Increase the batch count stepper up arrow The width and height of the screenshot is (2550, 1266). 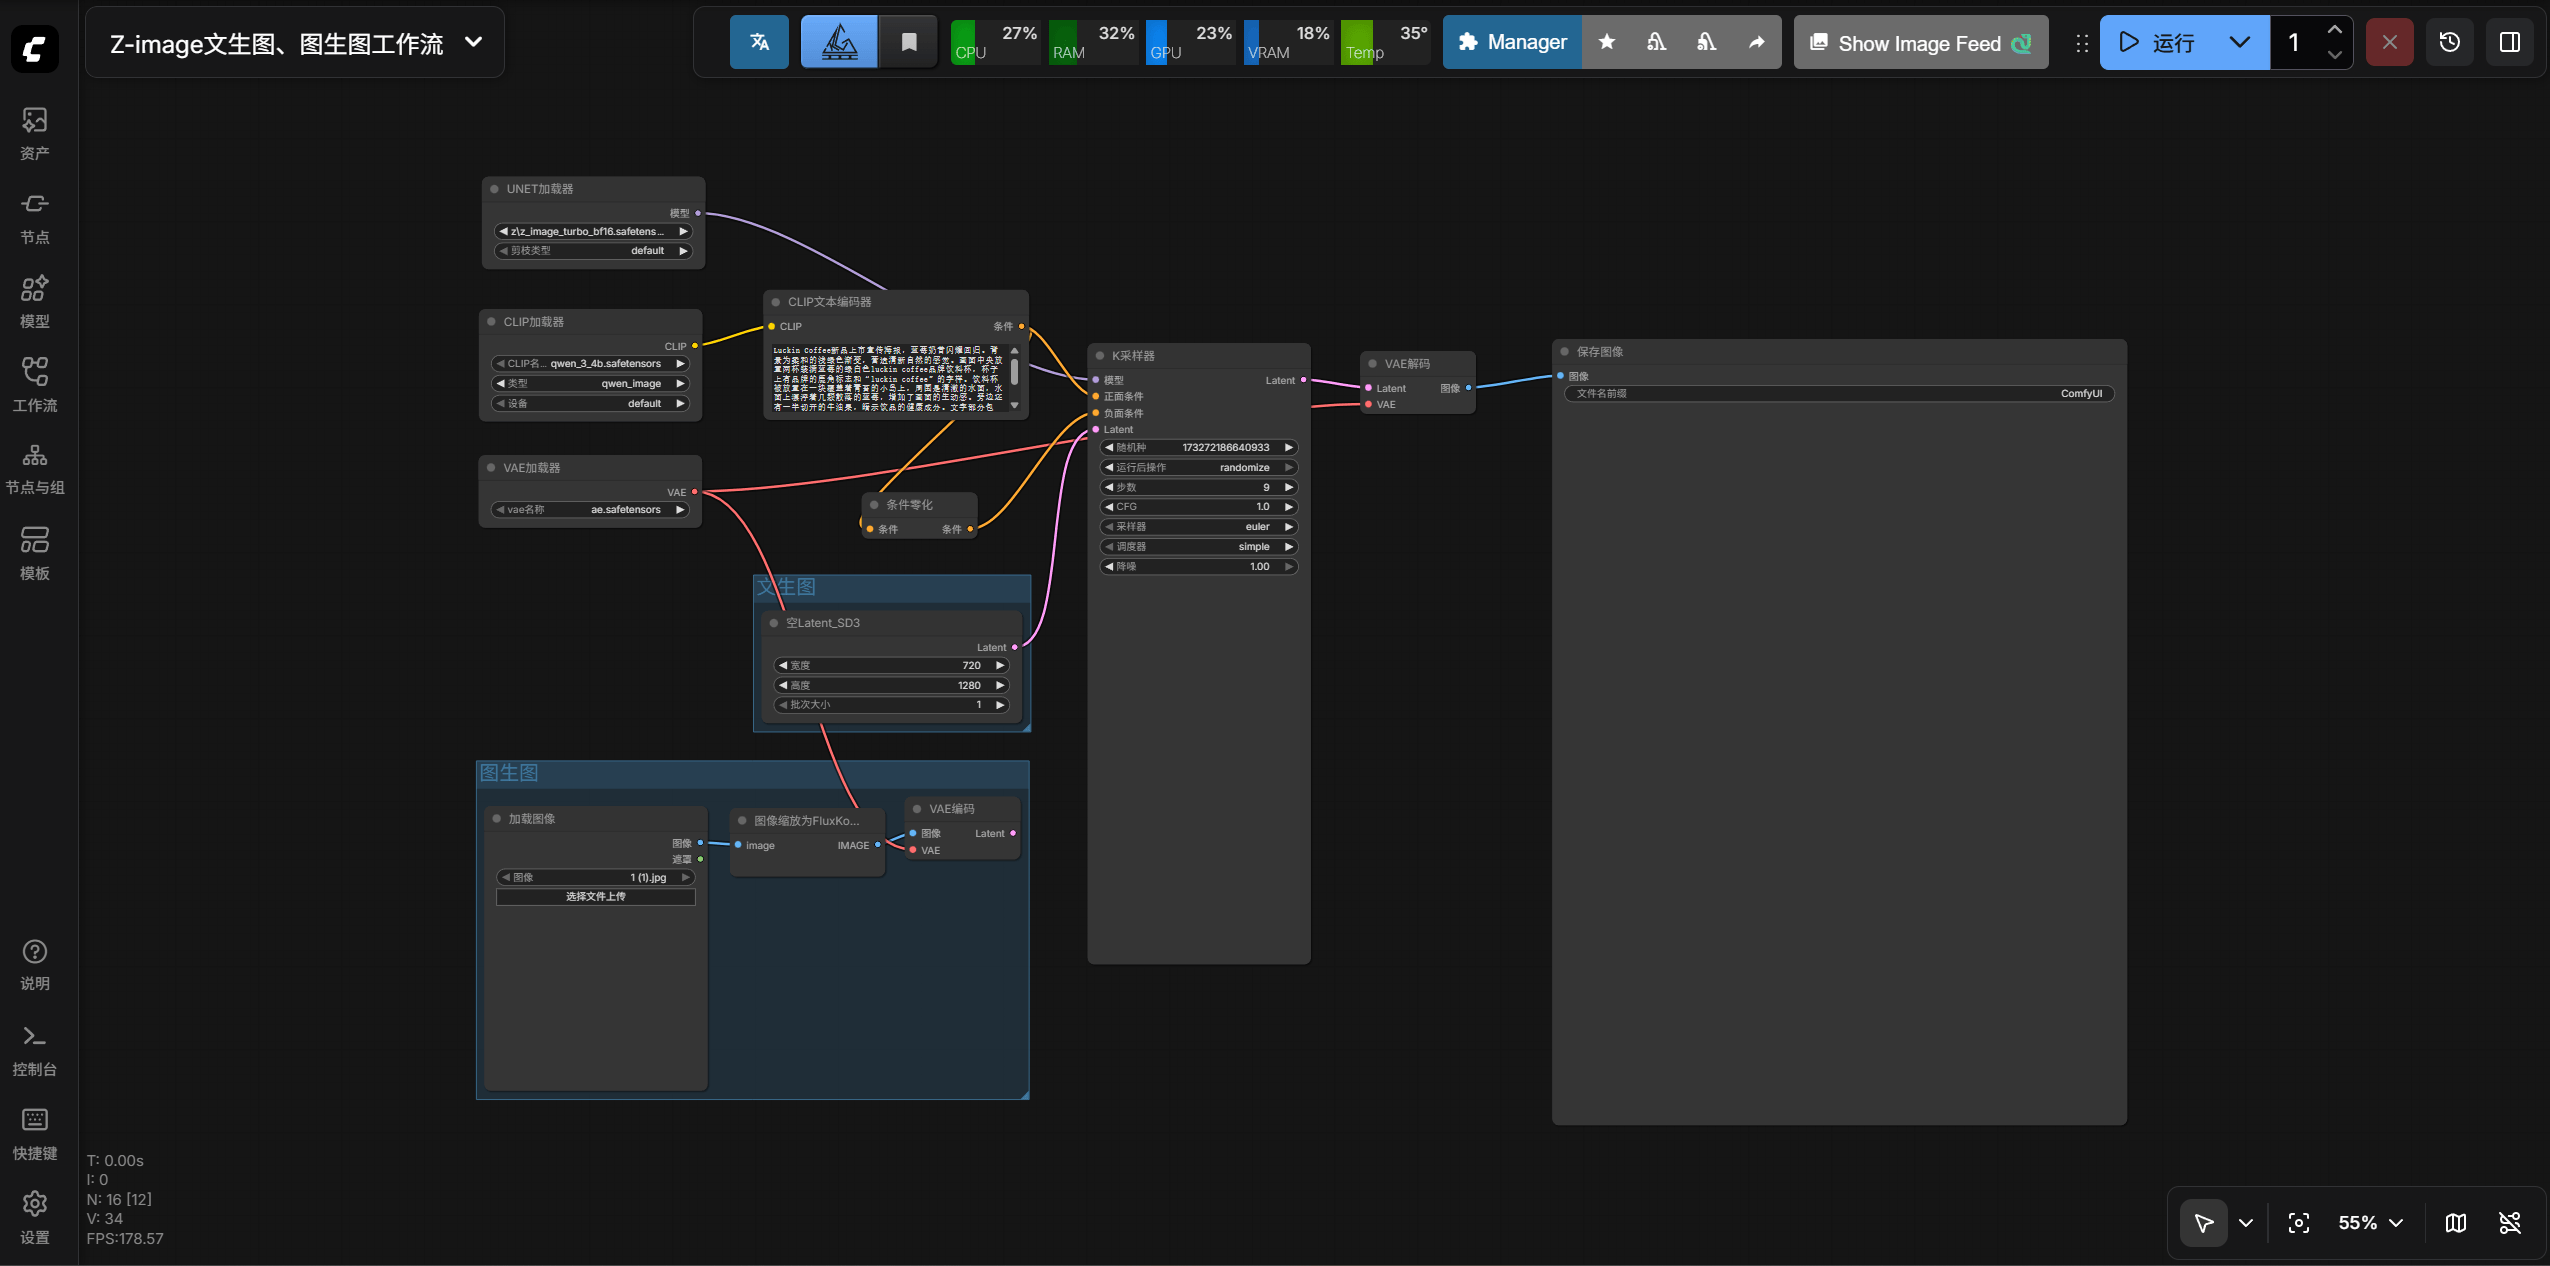tap(2334, 30)
